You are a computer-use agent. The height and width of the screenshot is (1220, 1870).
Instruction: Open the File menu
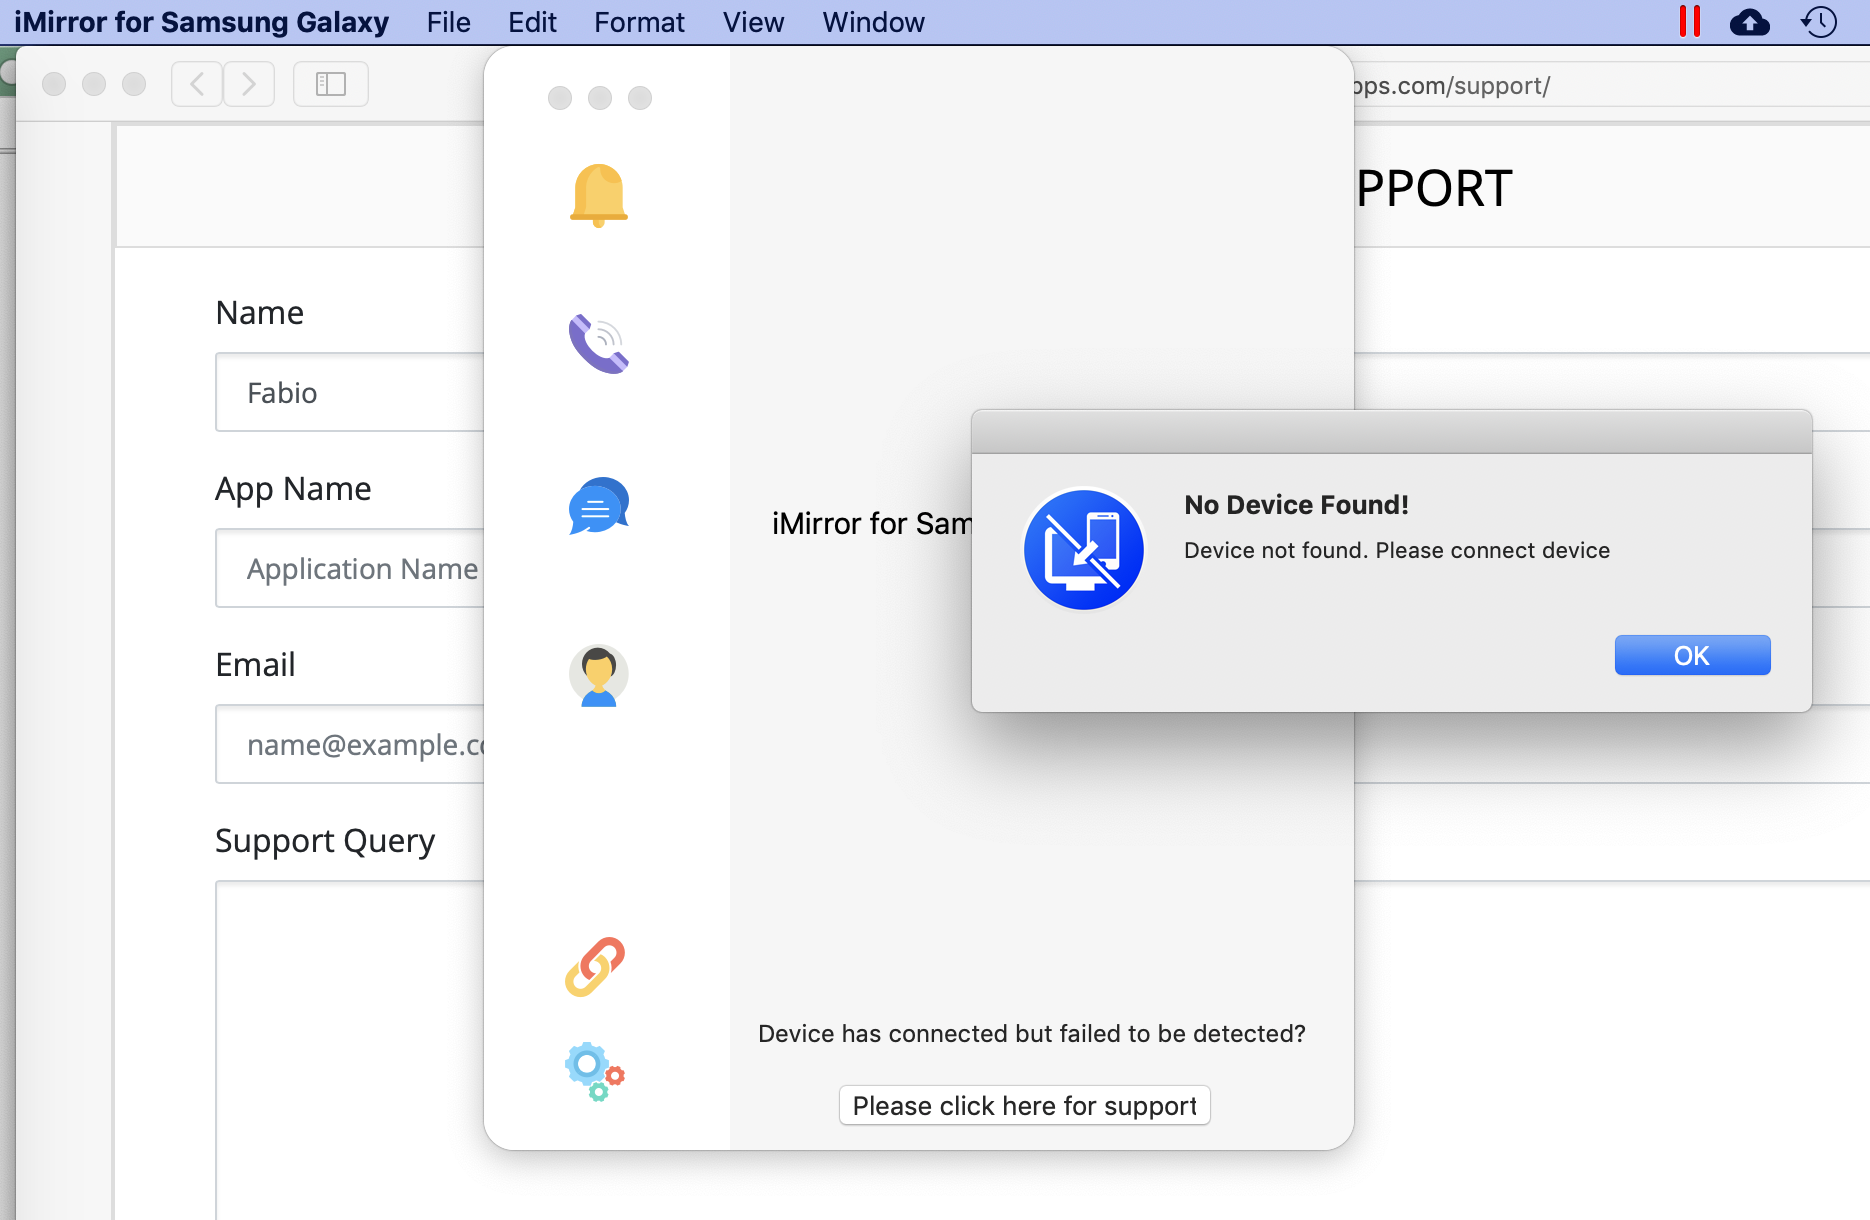pos(448,22)
